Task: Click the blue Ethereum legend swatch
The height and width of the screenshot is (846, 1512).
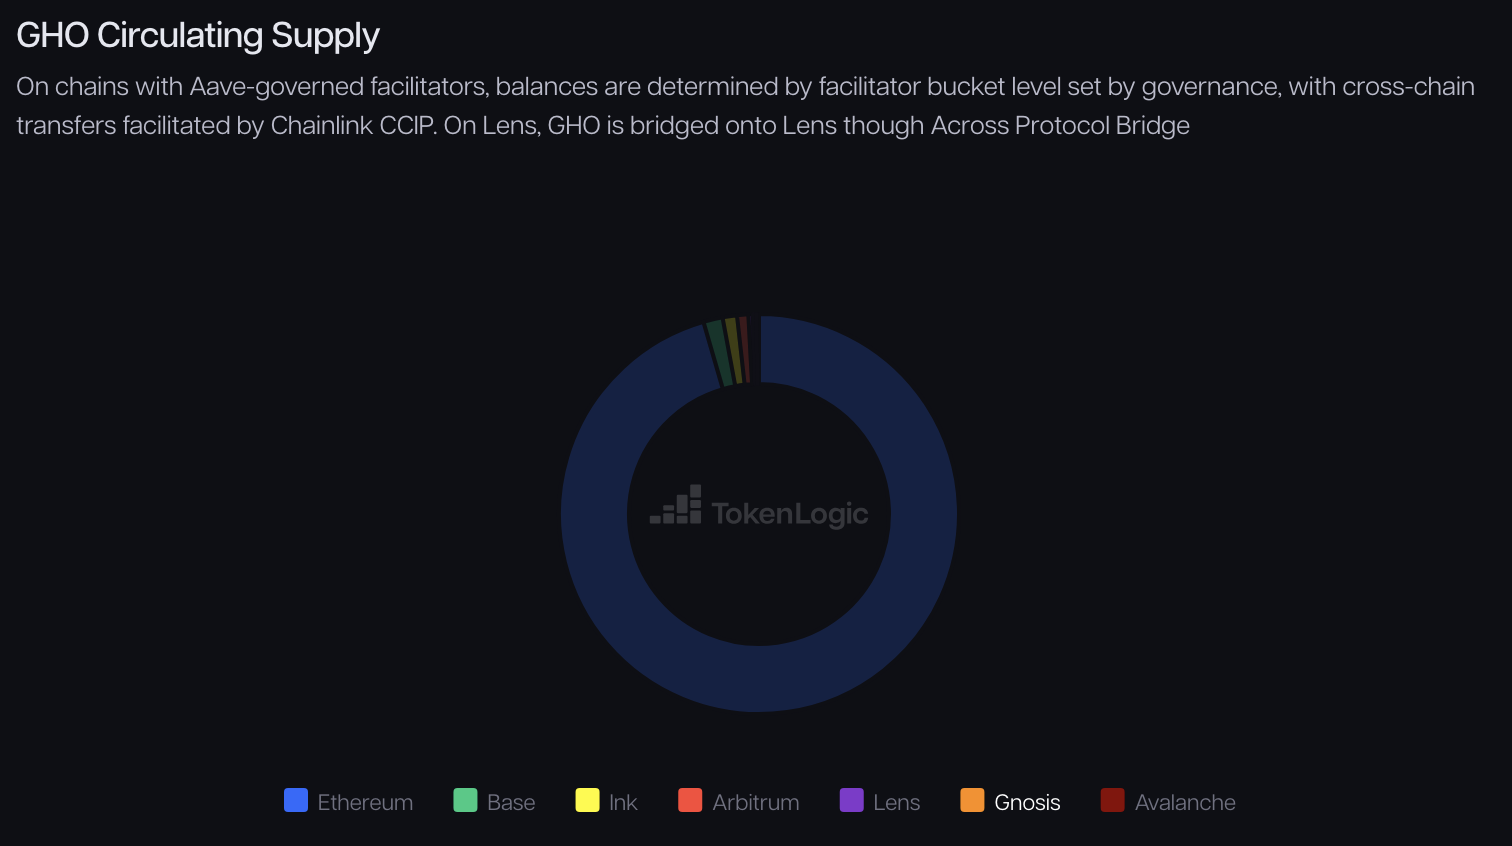Action: coord(296,800)
